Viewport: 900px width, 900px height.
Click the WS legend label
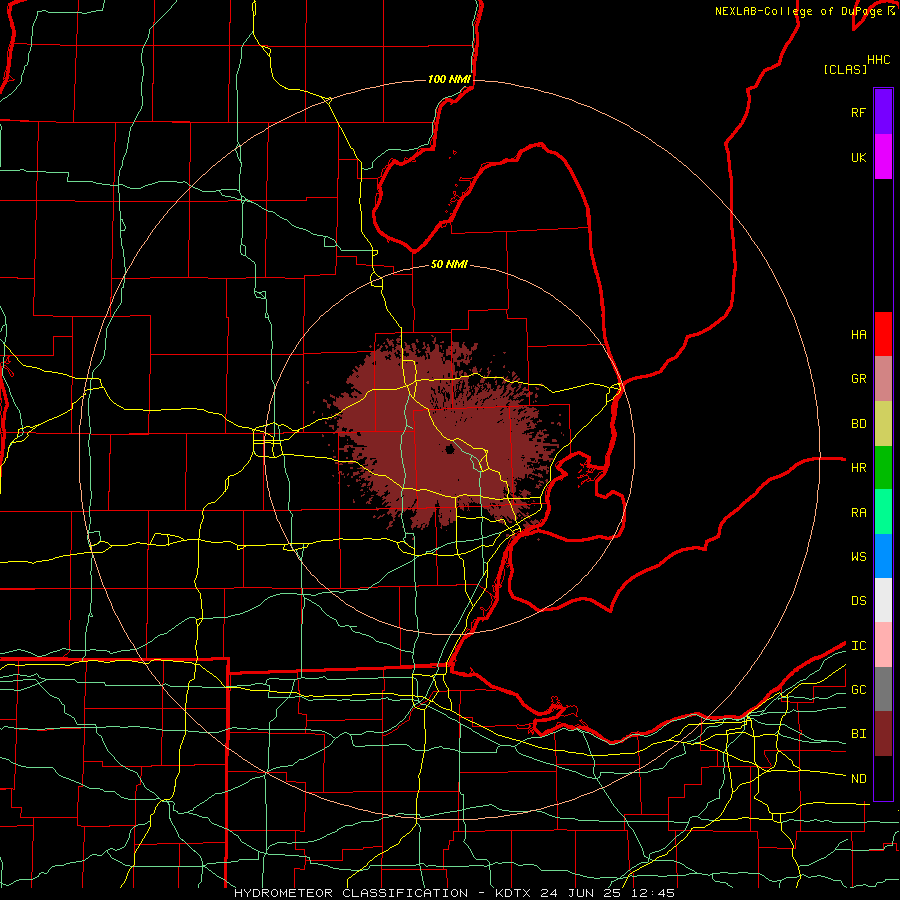[x=858, y=556]
